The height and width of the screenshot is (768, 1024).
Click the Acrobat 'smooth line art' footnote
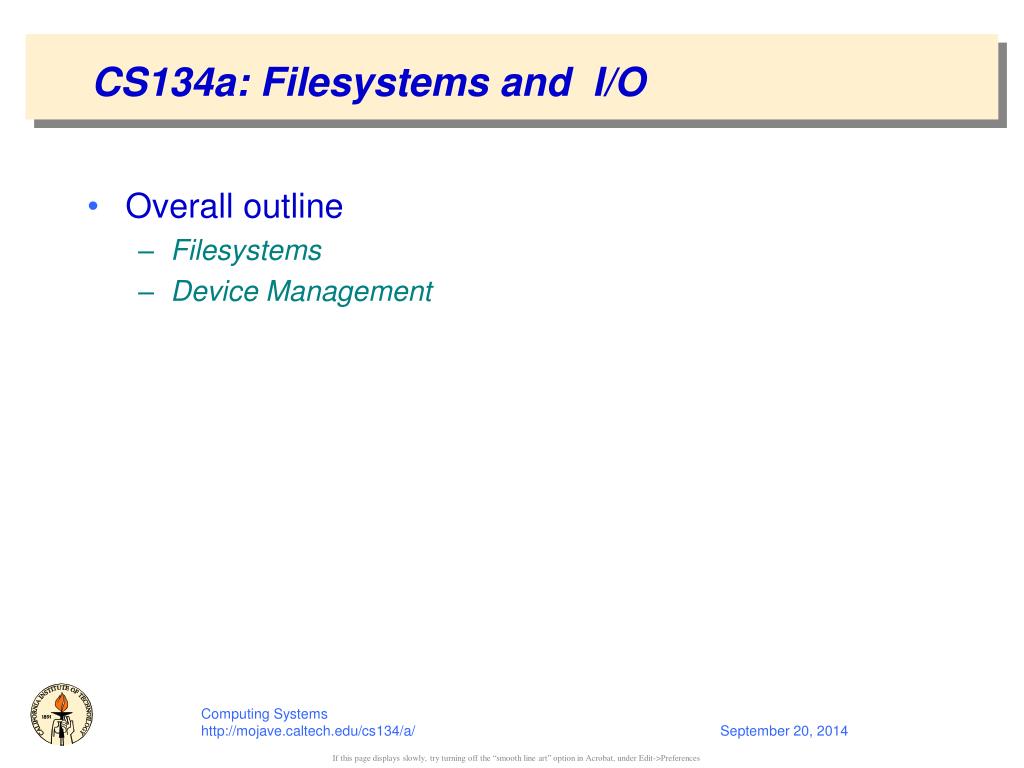click(516, 758)
